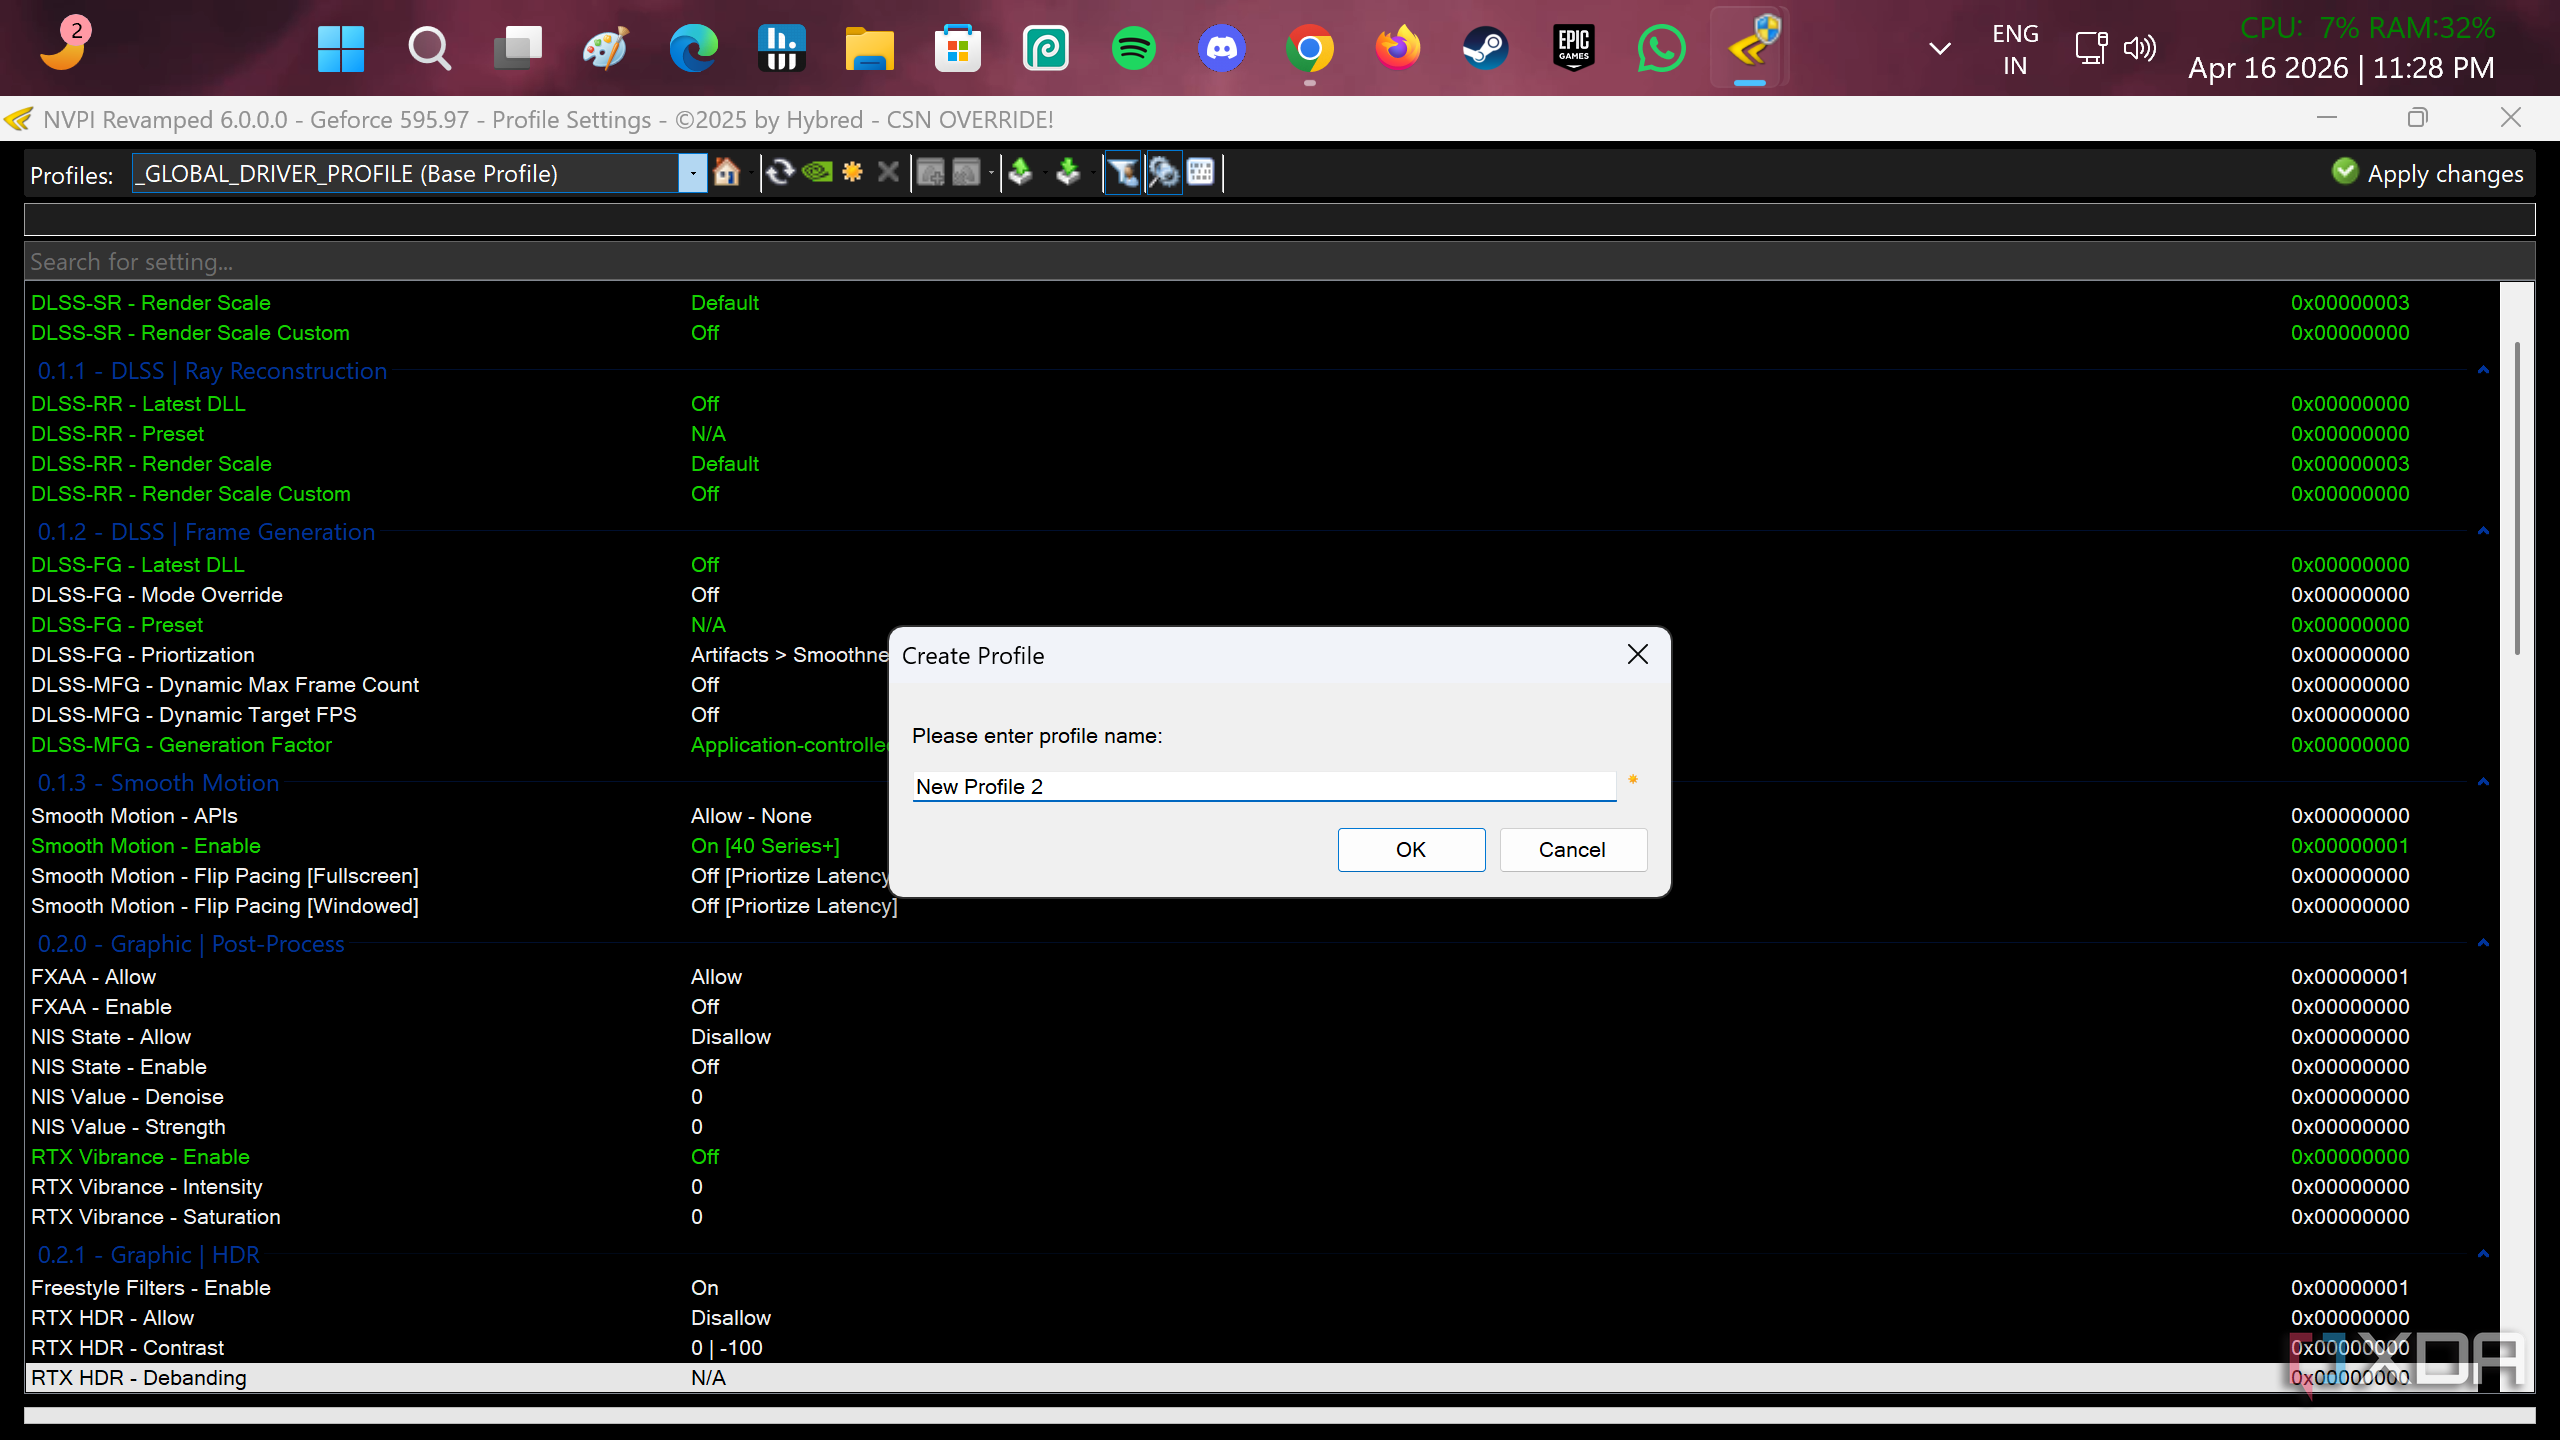The image size is (2560, 1440).
Task: Close the Create Profile dialog with X
Action: (x=1638, y=654)
